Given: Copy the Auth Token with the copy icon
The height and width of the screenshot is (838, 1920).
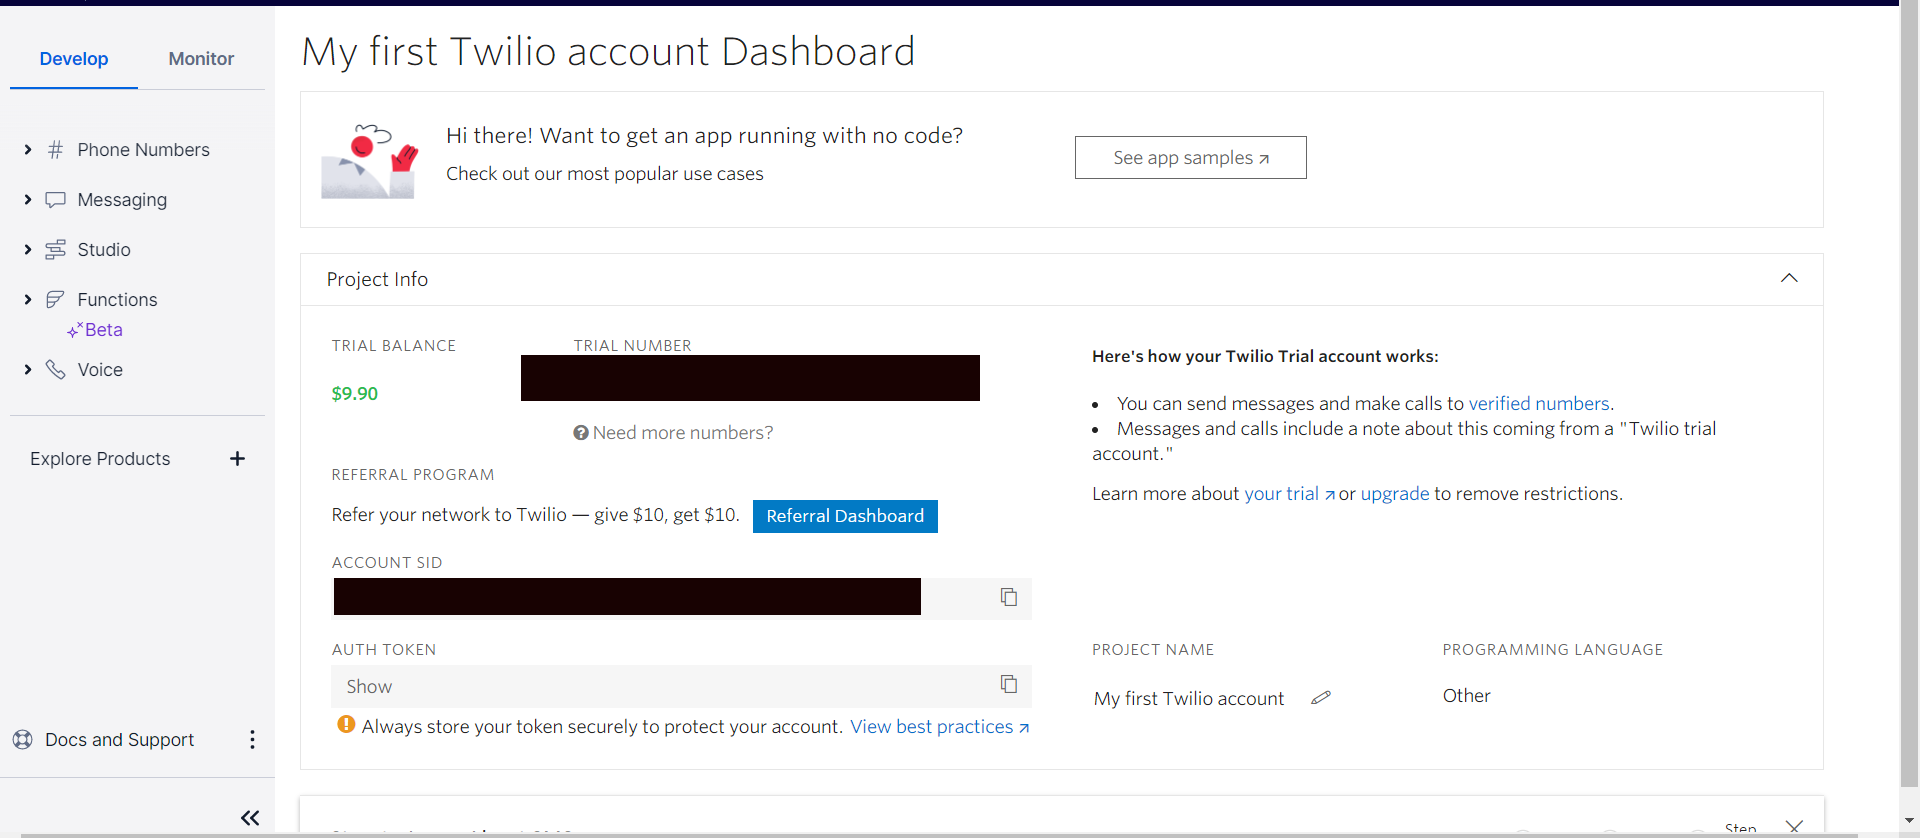Looking at the screenshot, I should click(1009, 684).
